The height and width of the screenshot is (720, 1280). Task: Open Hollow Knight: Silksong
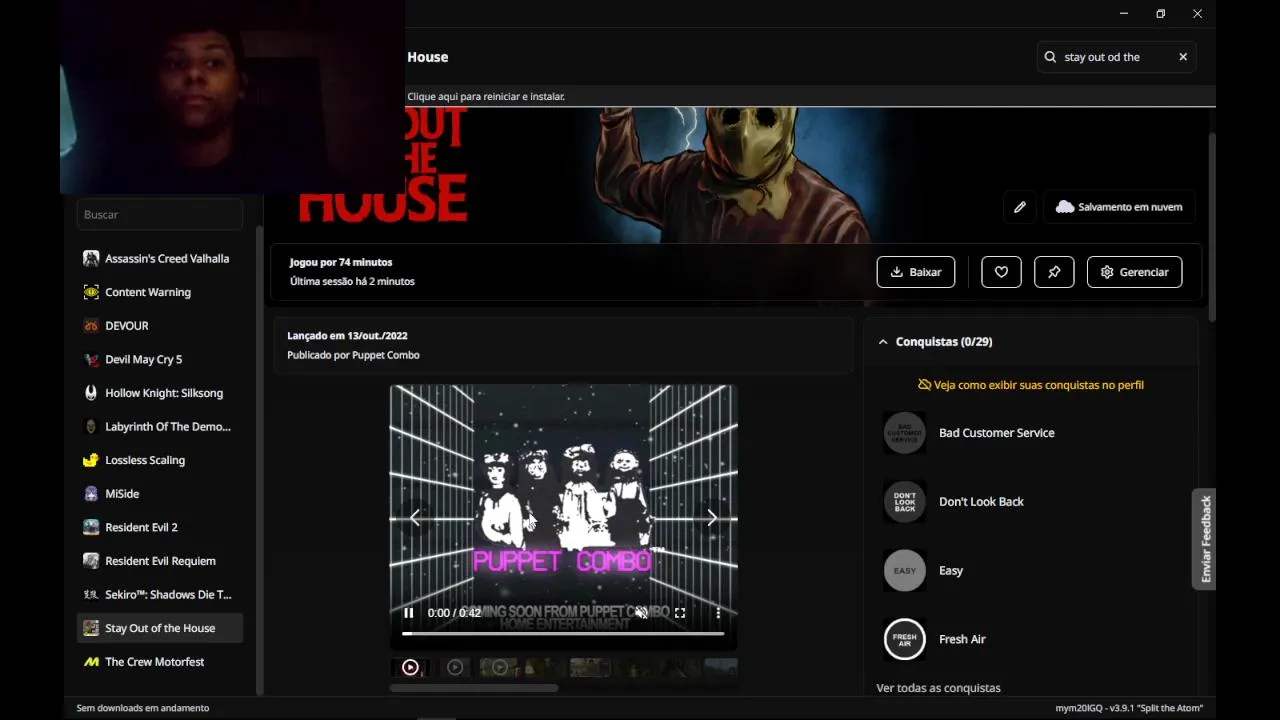(160, 393)
